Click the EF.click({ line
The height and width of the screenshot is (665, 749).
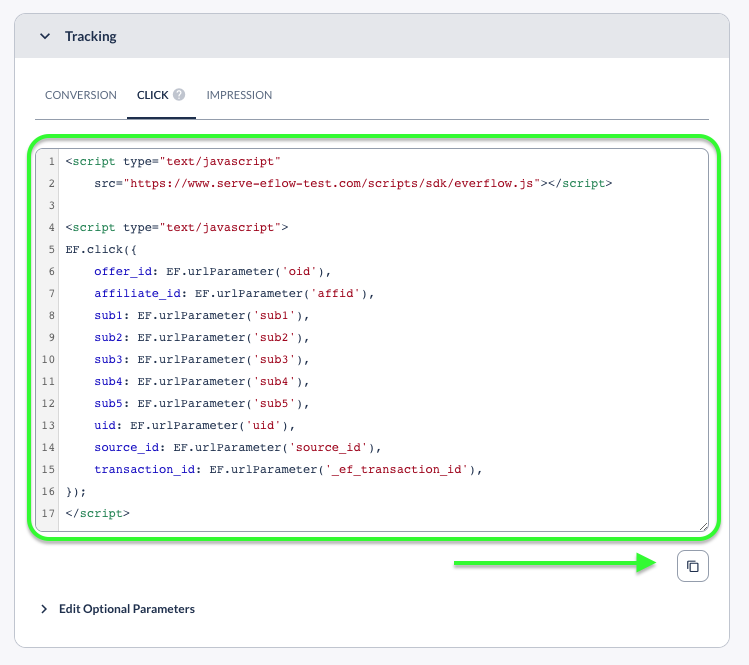101,249
